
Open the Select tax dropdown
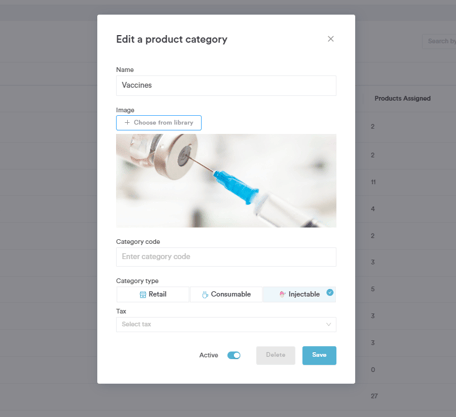pyautogui.click(x=226, y=324)
